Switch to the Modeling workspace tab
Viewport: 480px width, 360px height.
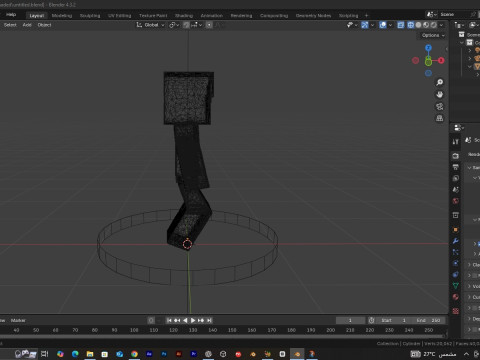(x=62, y=16)
